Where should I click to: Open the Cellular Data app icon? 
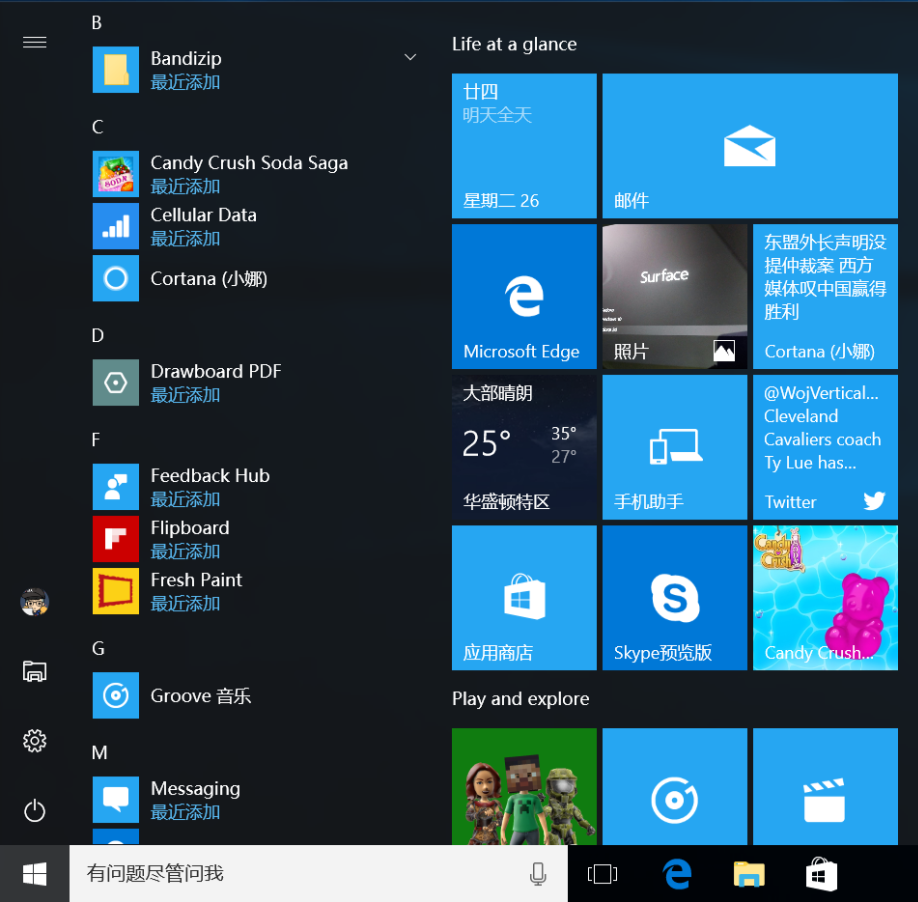click(115, 226)
